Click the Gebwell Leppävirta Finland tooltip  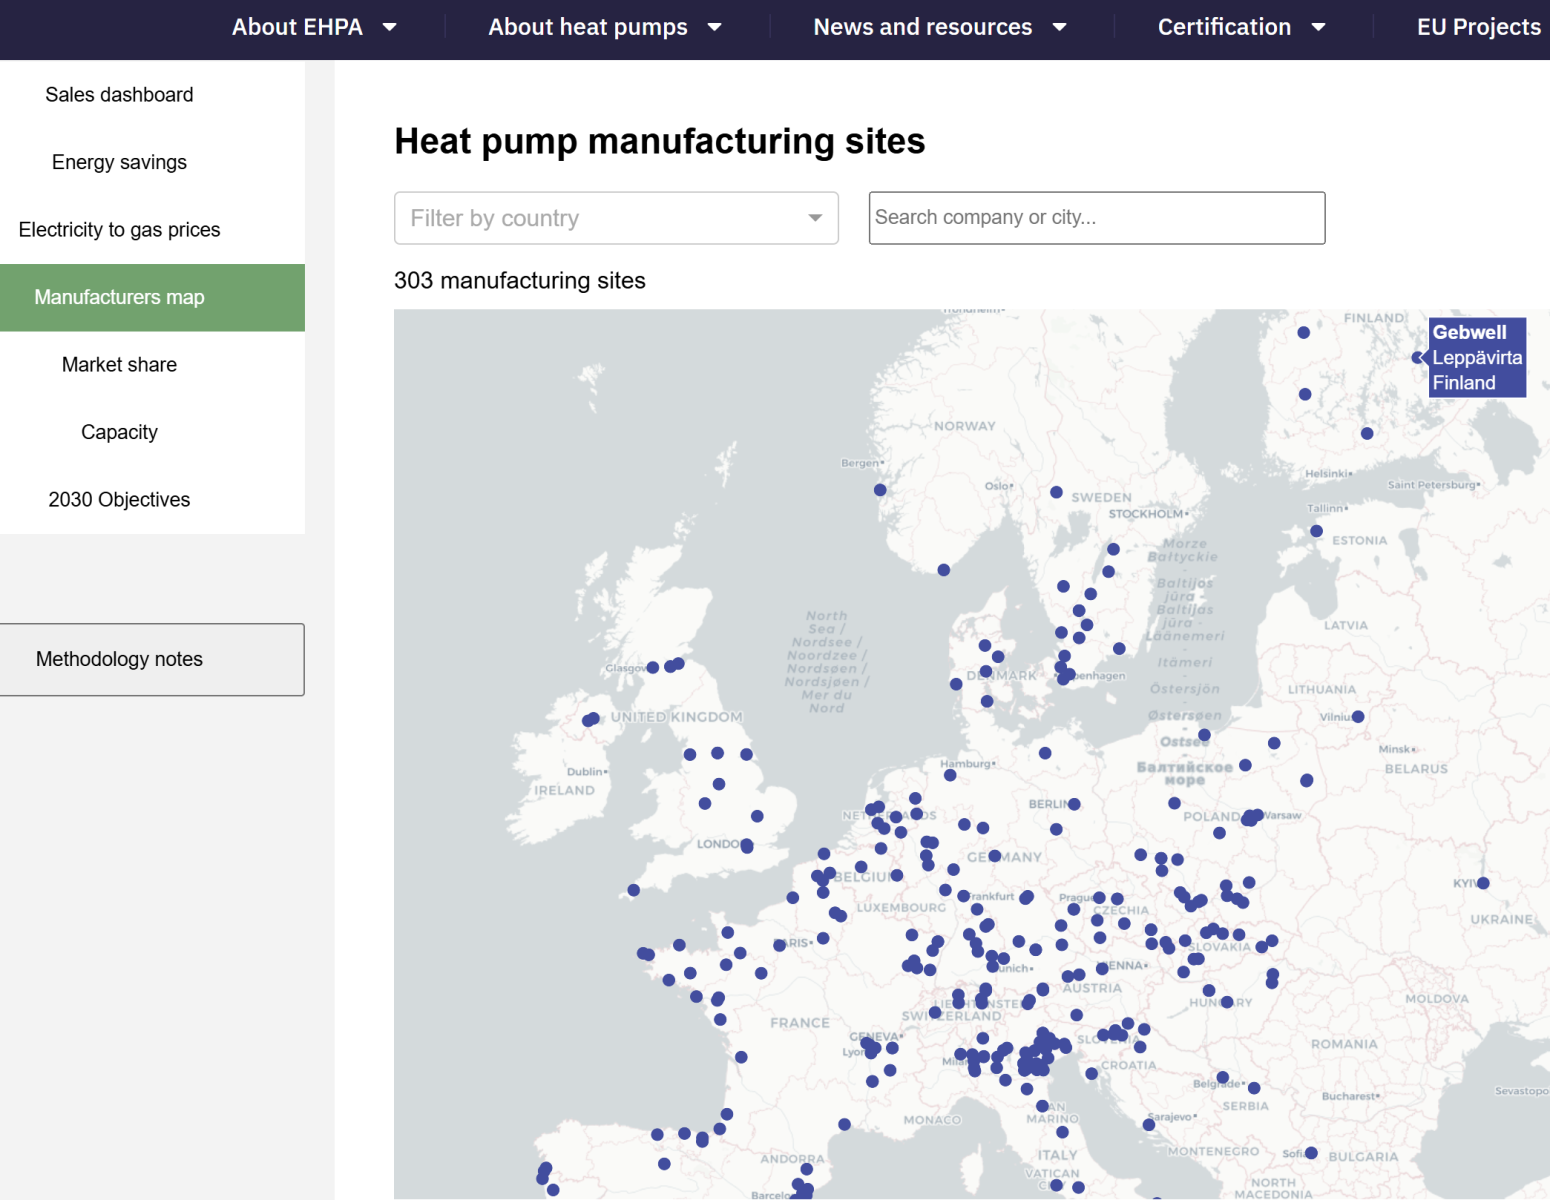pyautogui.click(x=1476, y=358)
